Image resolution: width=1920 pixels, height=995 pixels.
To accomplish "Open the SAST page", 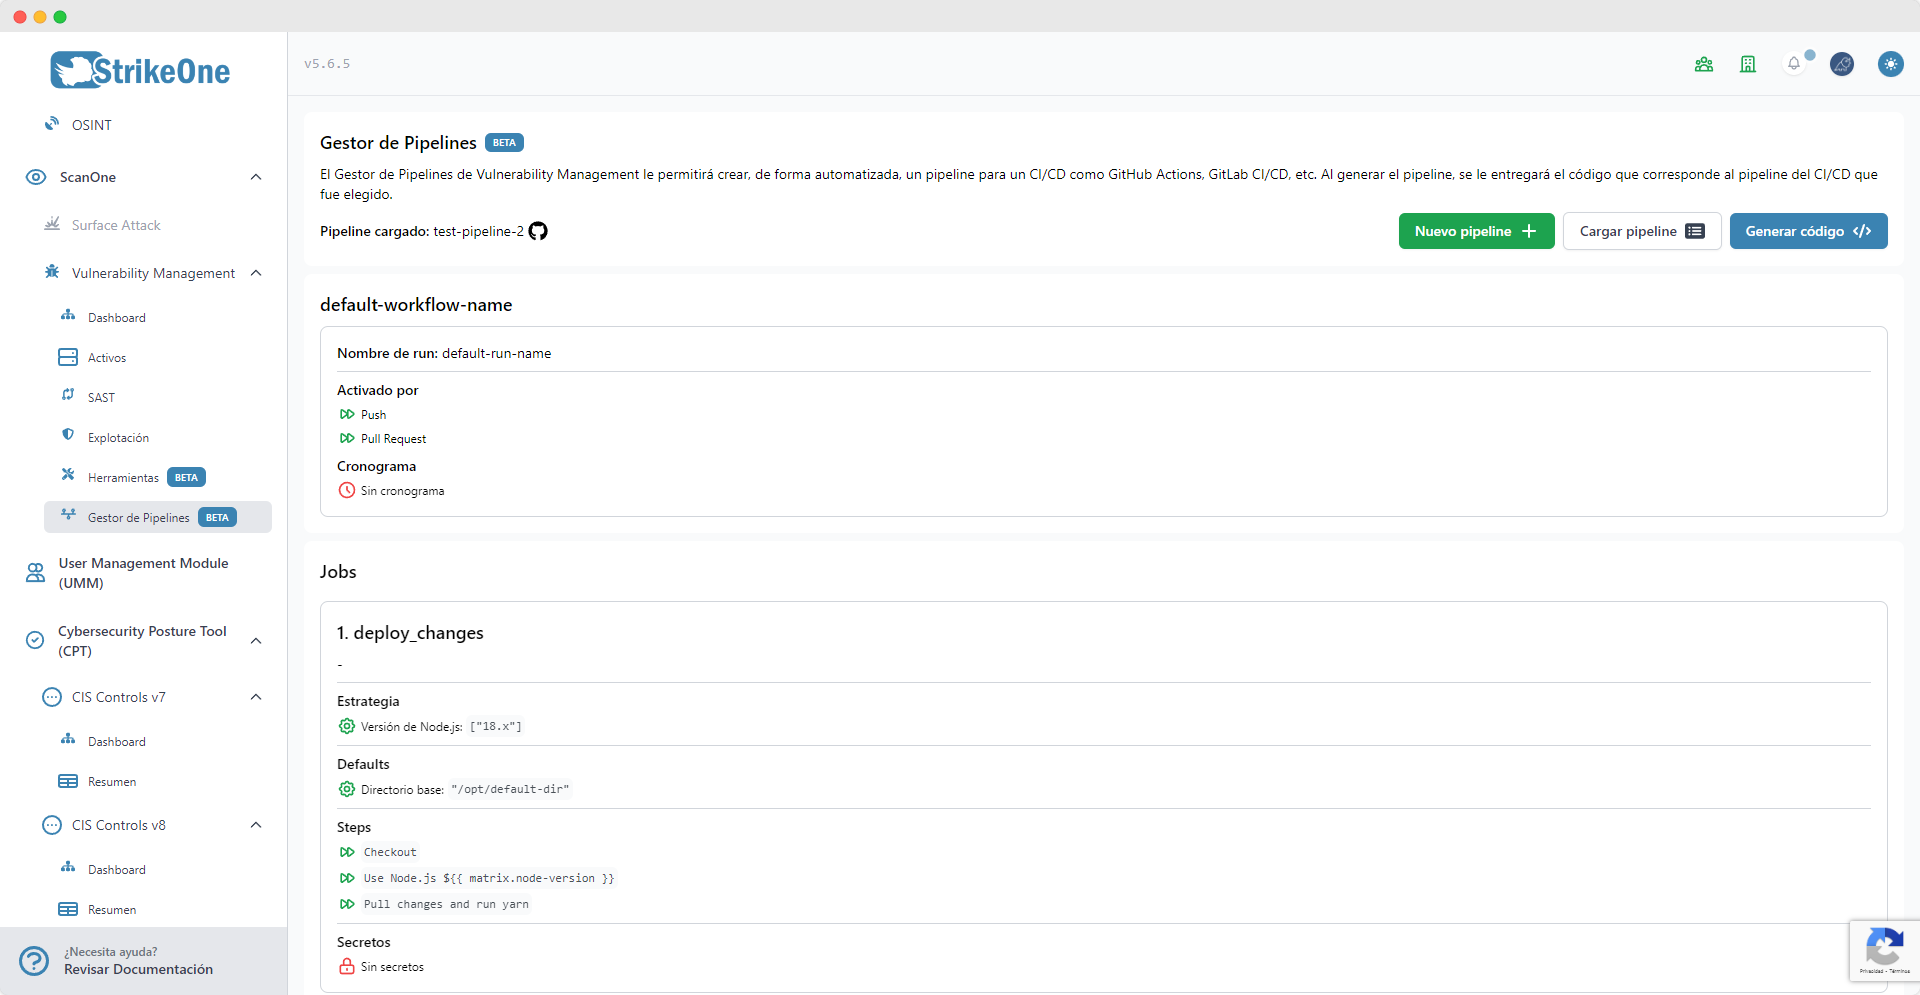I will 101,397.
